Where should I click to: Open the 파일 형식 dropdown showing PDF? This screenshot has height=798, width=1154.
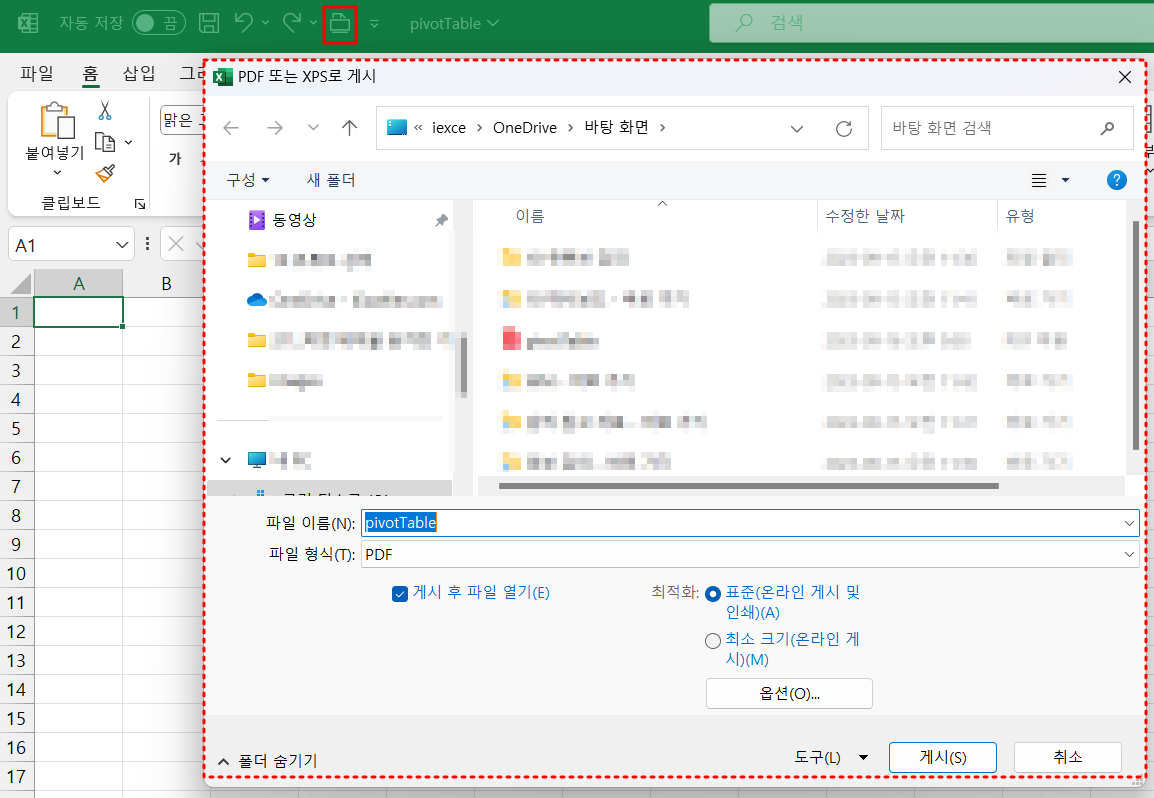1129,552
